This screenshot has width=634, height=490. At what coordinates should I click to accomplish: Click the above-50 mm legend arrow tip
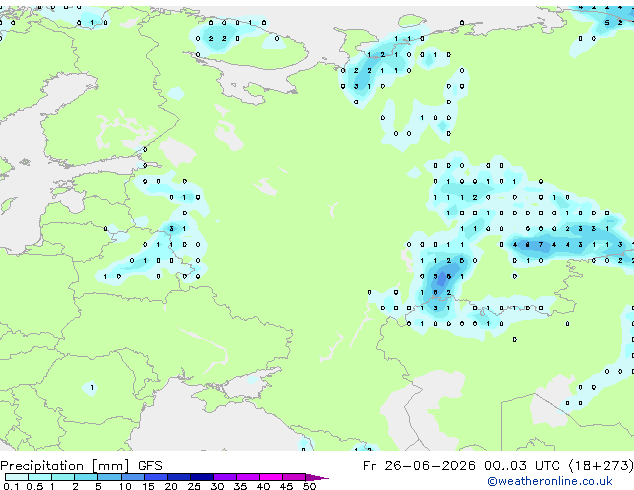point(317,477)
